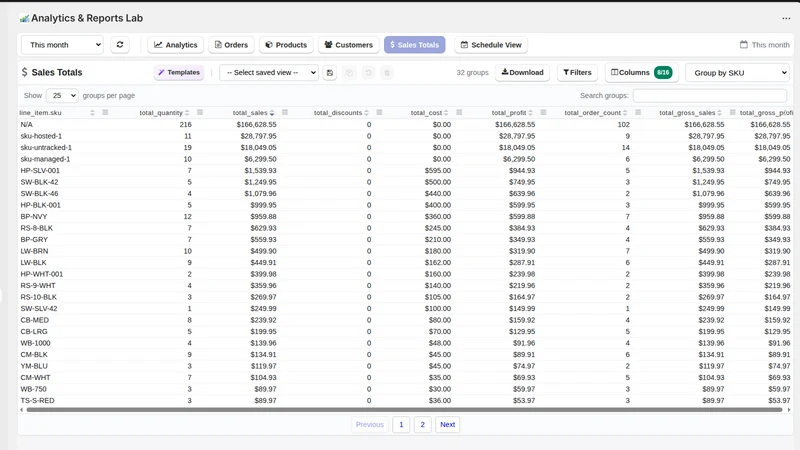
Task: Open the total_order_count column menu icon
Action: point(638,112)
